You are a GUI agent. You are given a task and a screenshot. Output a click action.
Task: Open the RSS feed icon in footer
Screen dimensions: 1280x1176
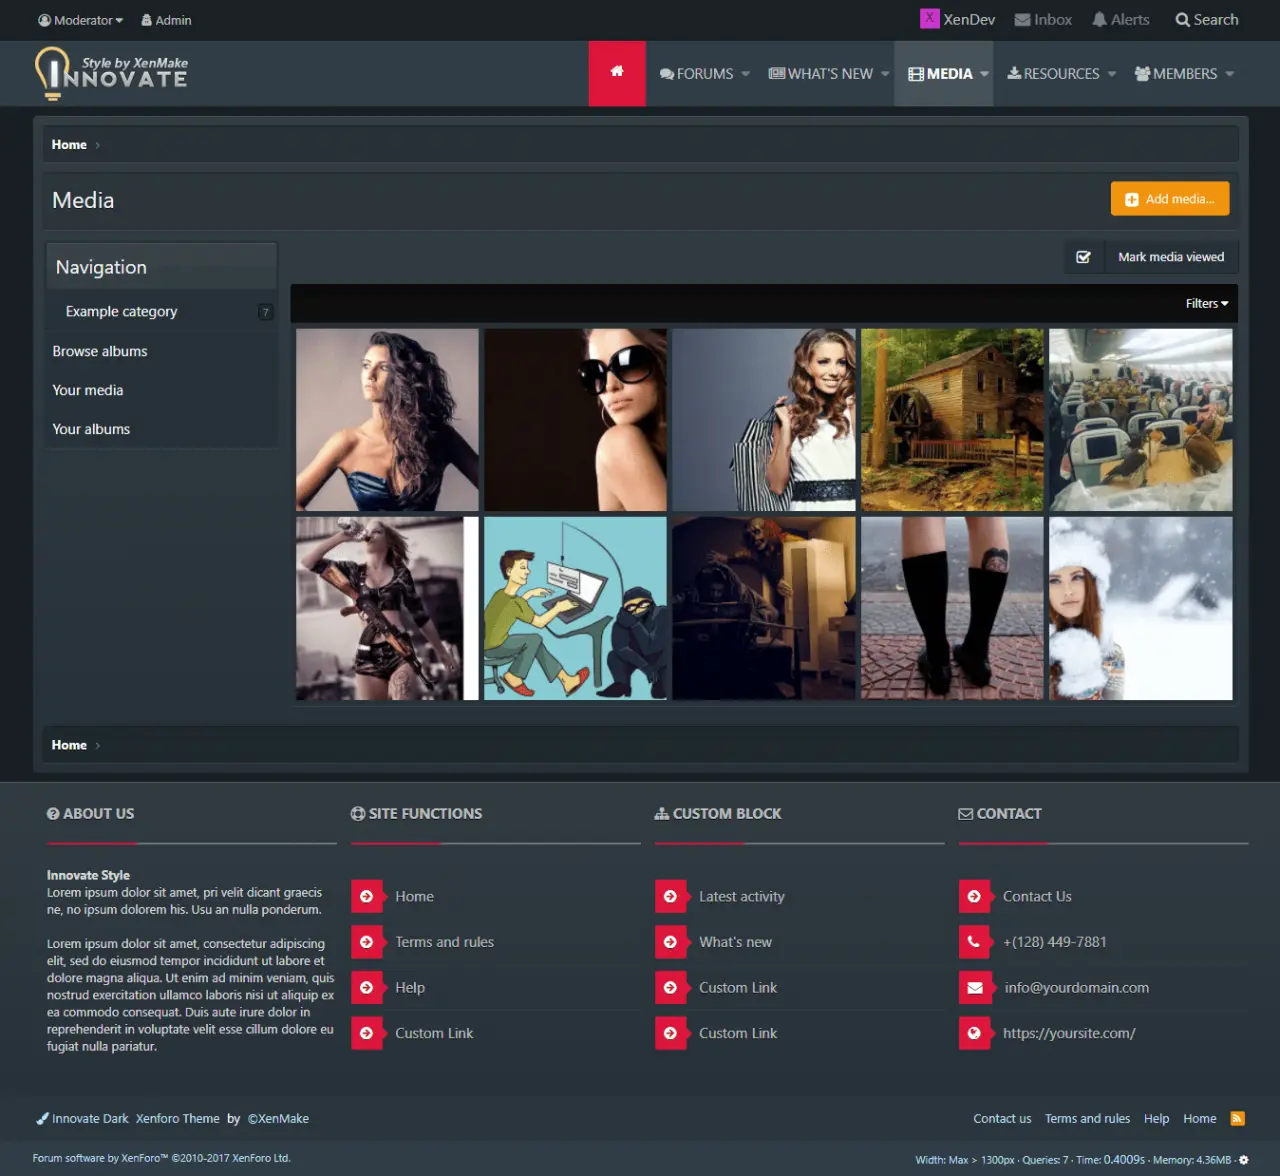[x=1237, y=1118]
